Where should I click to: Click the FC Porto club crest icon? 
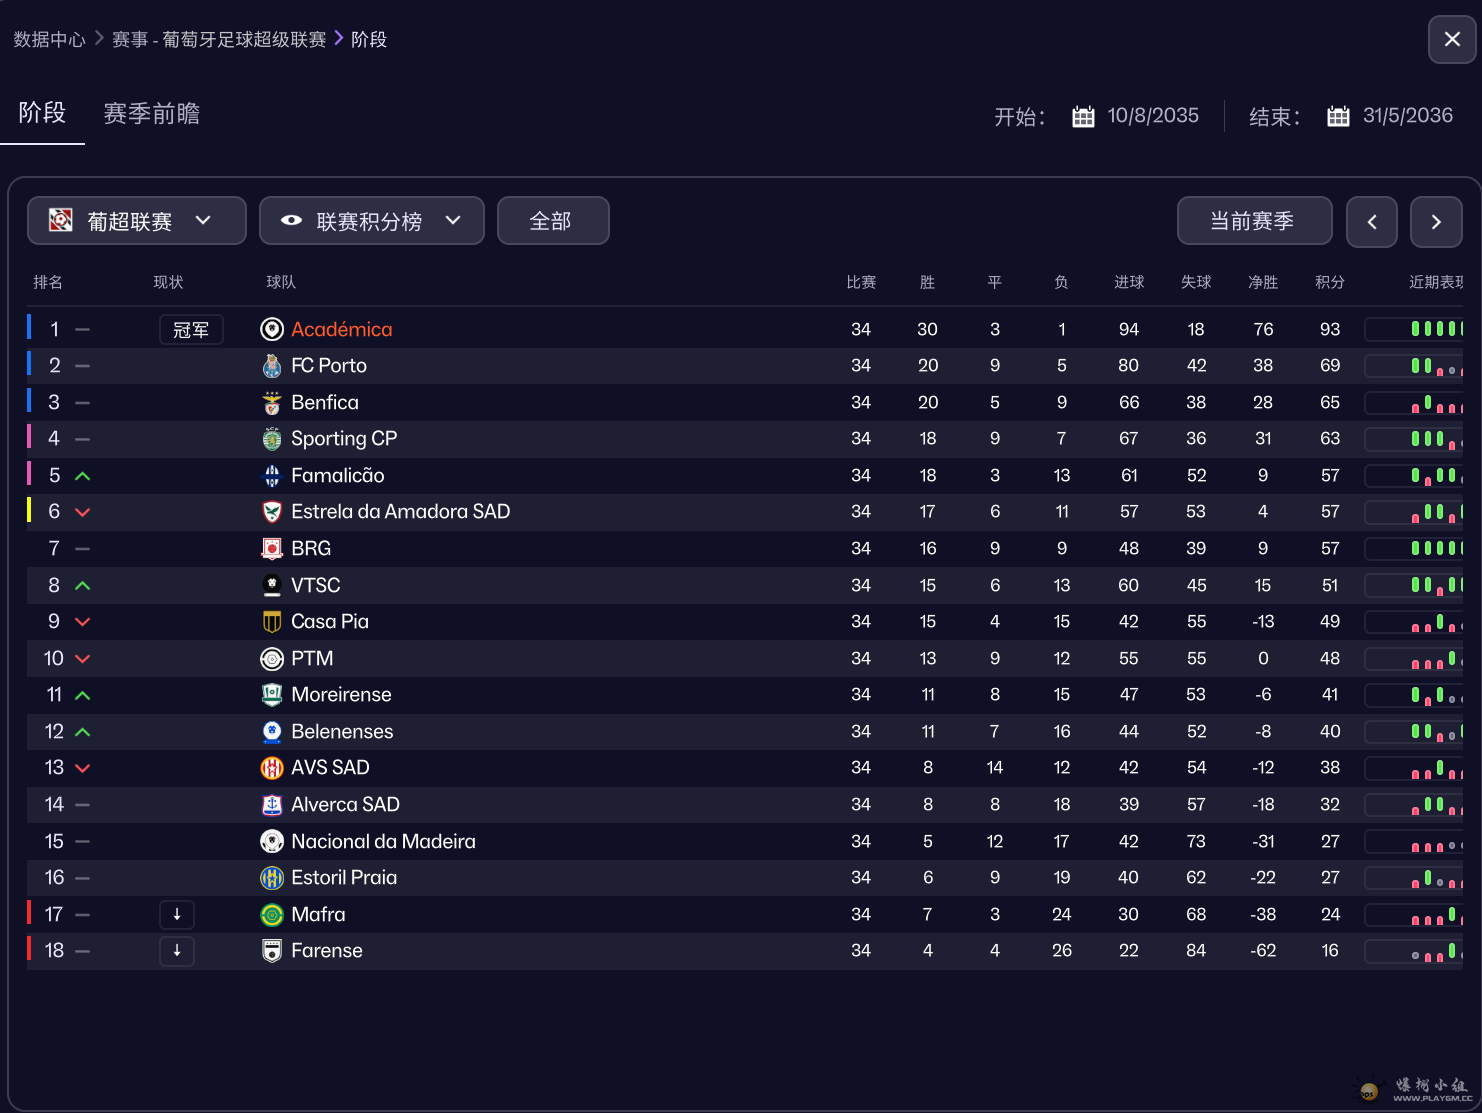[272, 366]
